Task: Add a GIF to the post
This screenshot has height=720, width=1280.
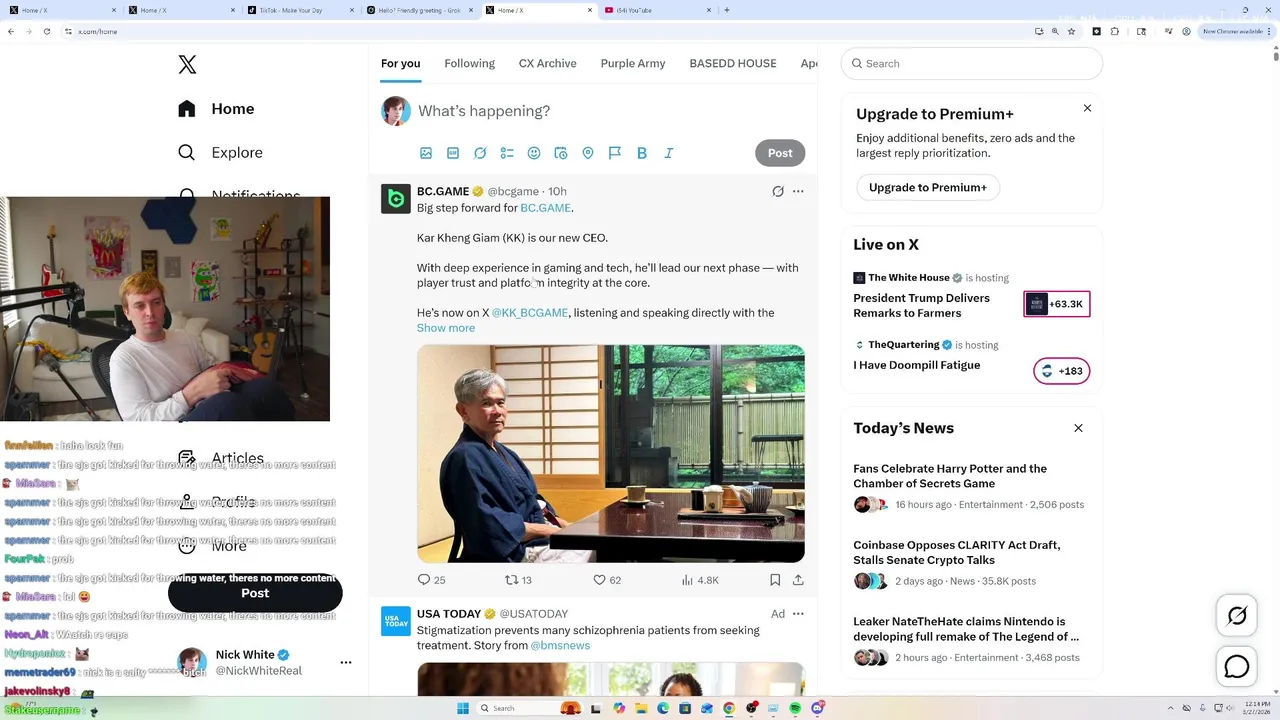Action: tap(453, 153)
